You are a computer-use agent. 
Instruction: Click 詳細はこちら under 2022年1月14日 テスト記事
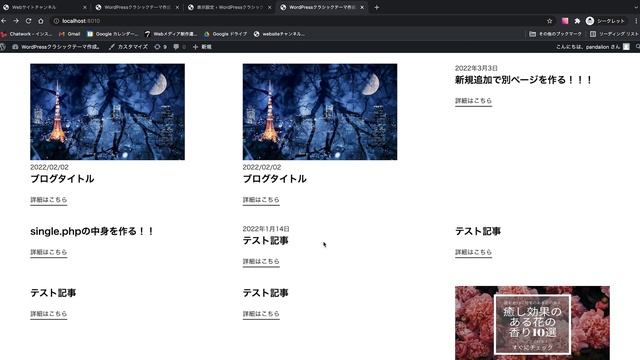[261, 262]
